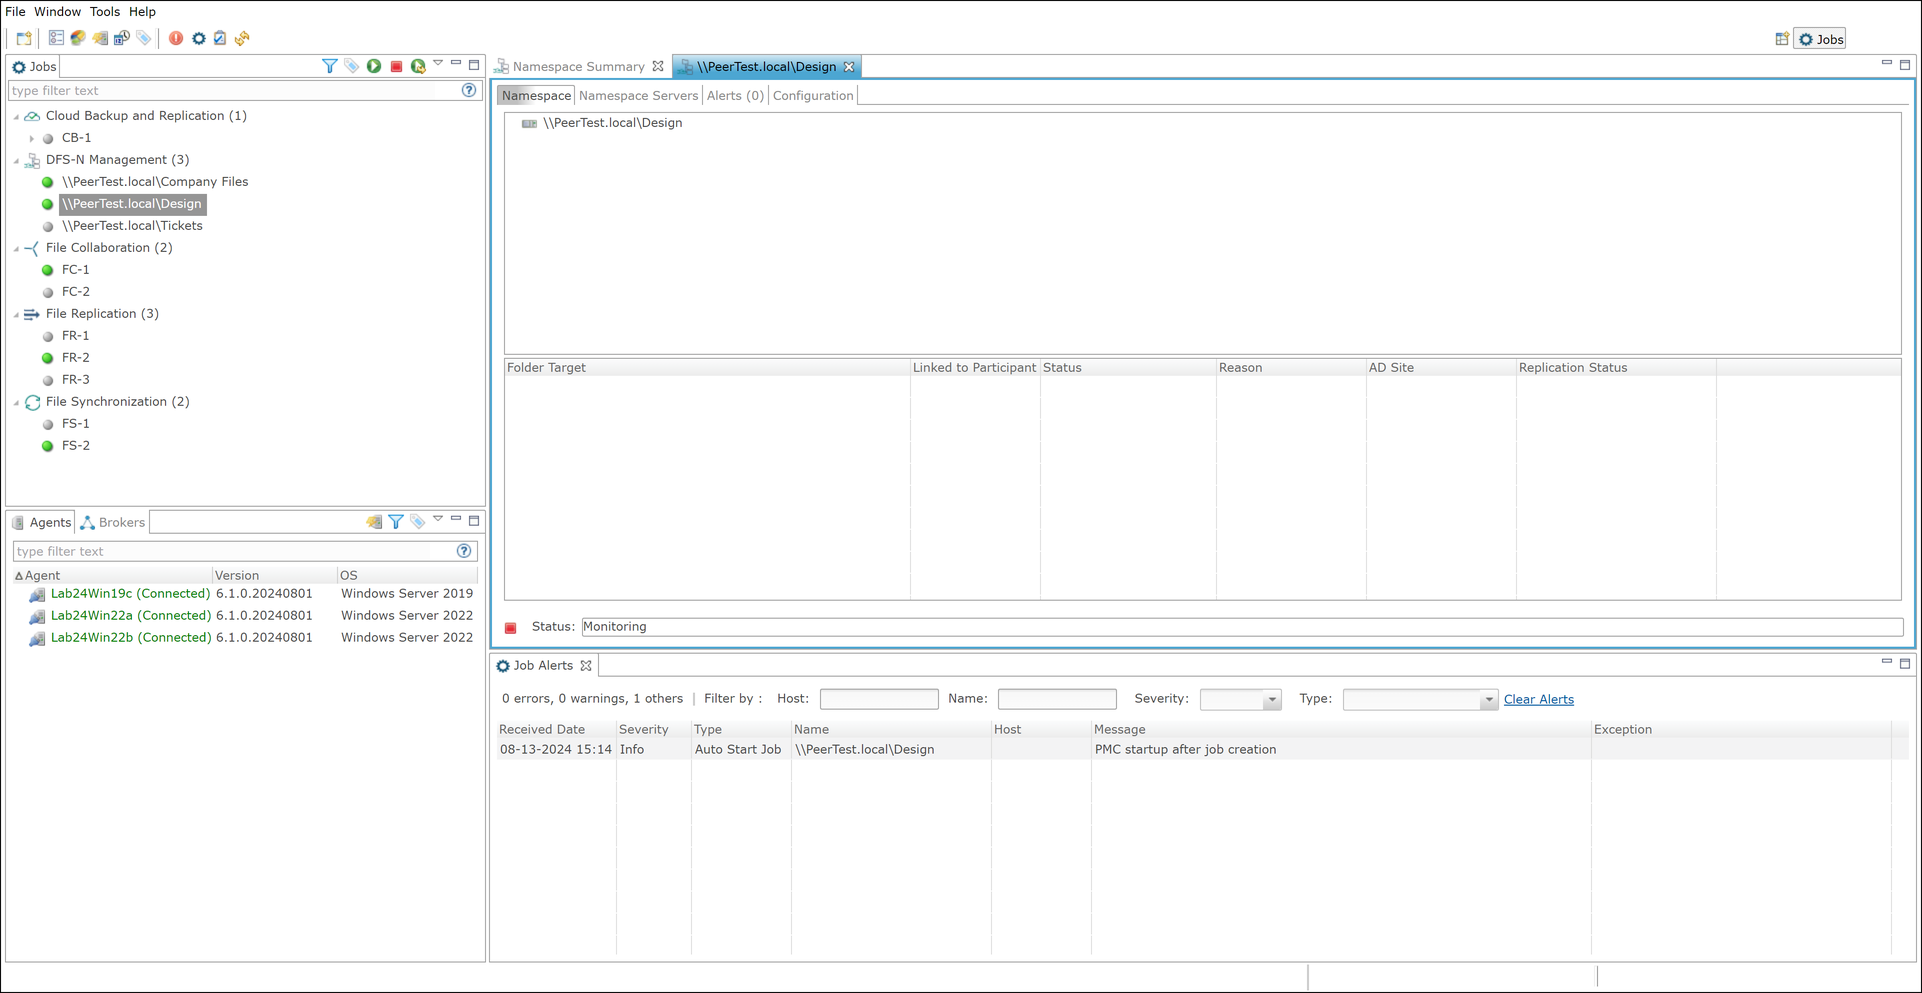Close the Namespace Summary tab
1922x993 pixels.
658,67
